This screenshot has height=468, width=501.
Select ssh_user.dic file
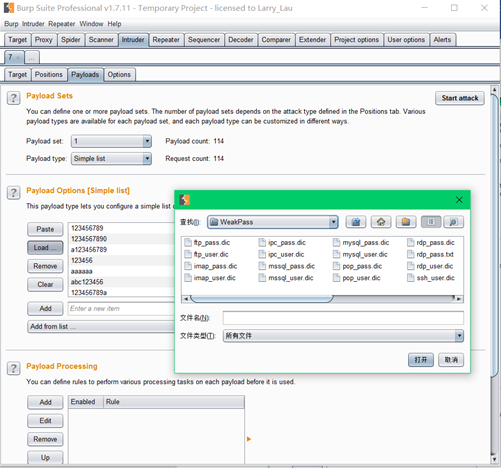click(431, 278)
